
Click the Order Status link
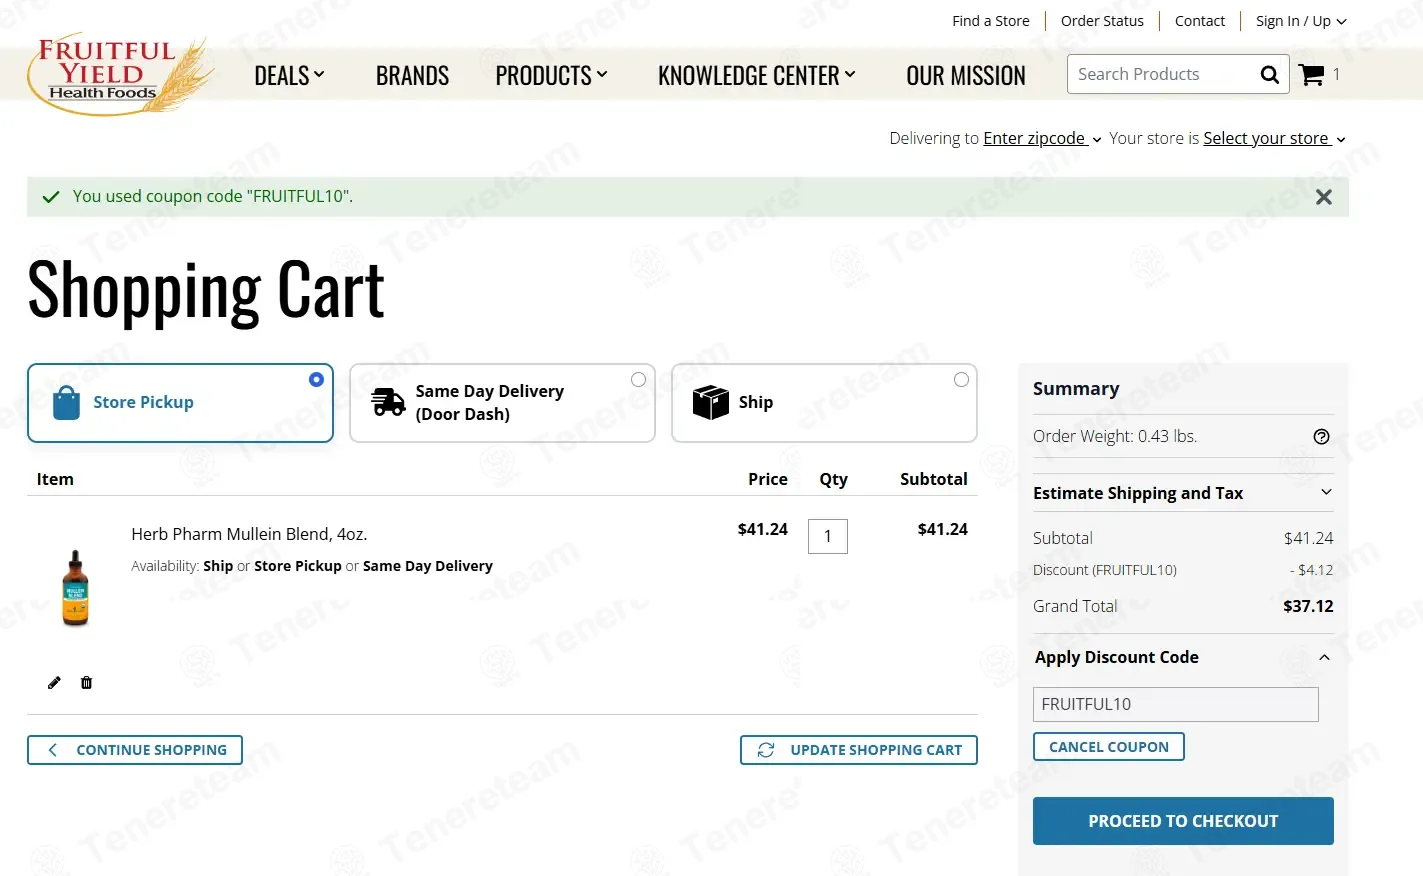pos(1102,21)
